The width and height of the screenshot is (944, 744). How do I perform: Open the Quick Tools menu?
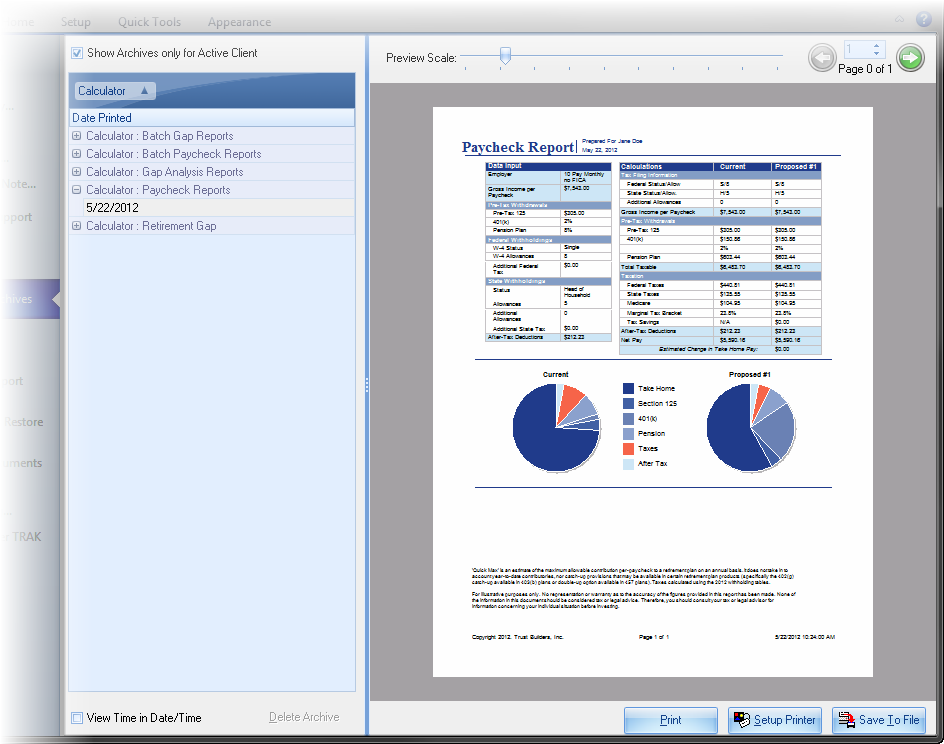149,22
